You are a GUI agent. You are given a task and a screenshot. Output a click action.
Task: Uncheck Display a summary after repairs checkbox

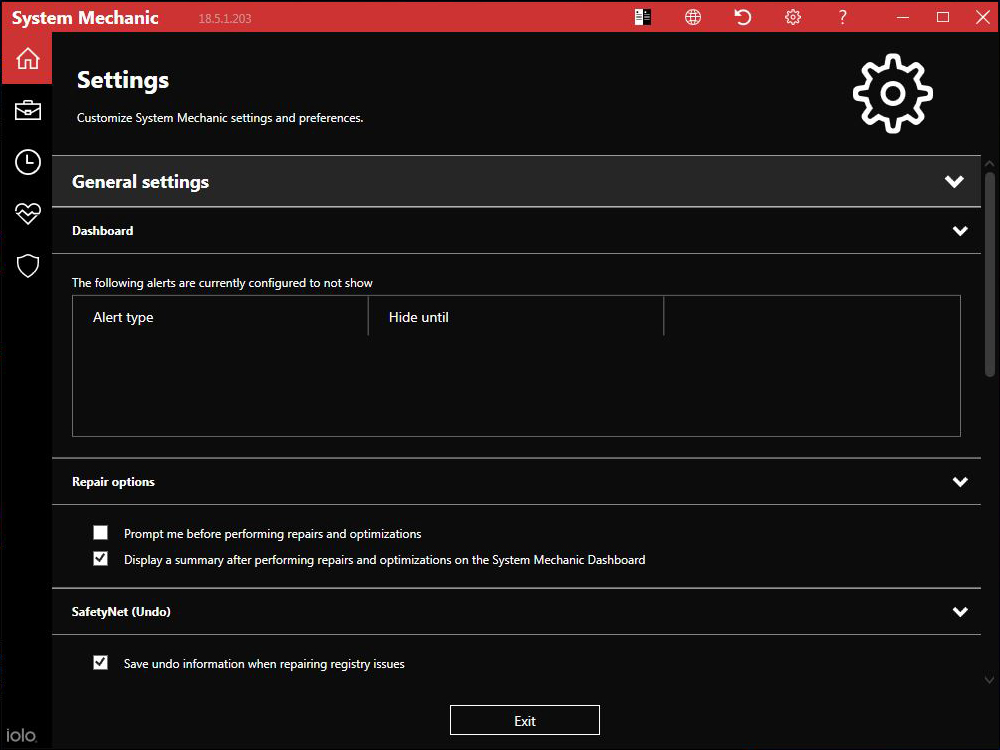click(100, 559)
